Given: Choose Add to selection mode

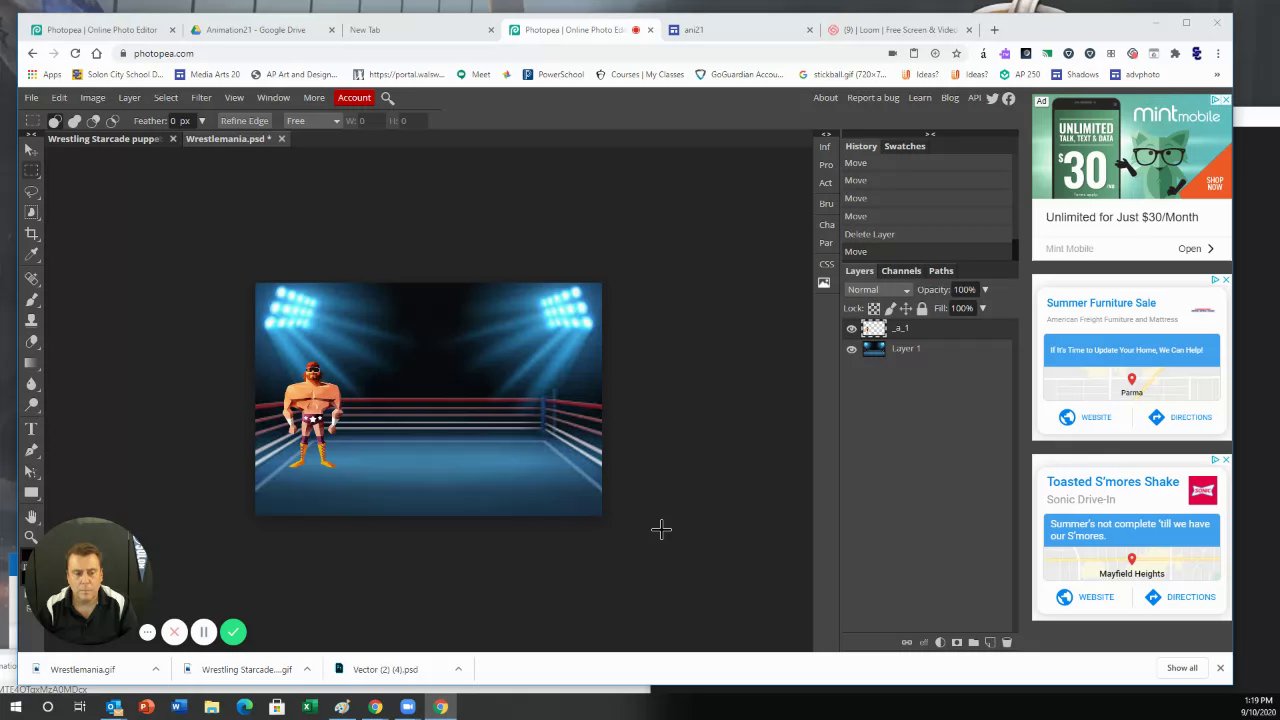Looking at the screenshot, I should click(74, 121).
